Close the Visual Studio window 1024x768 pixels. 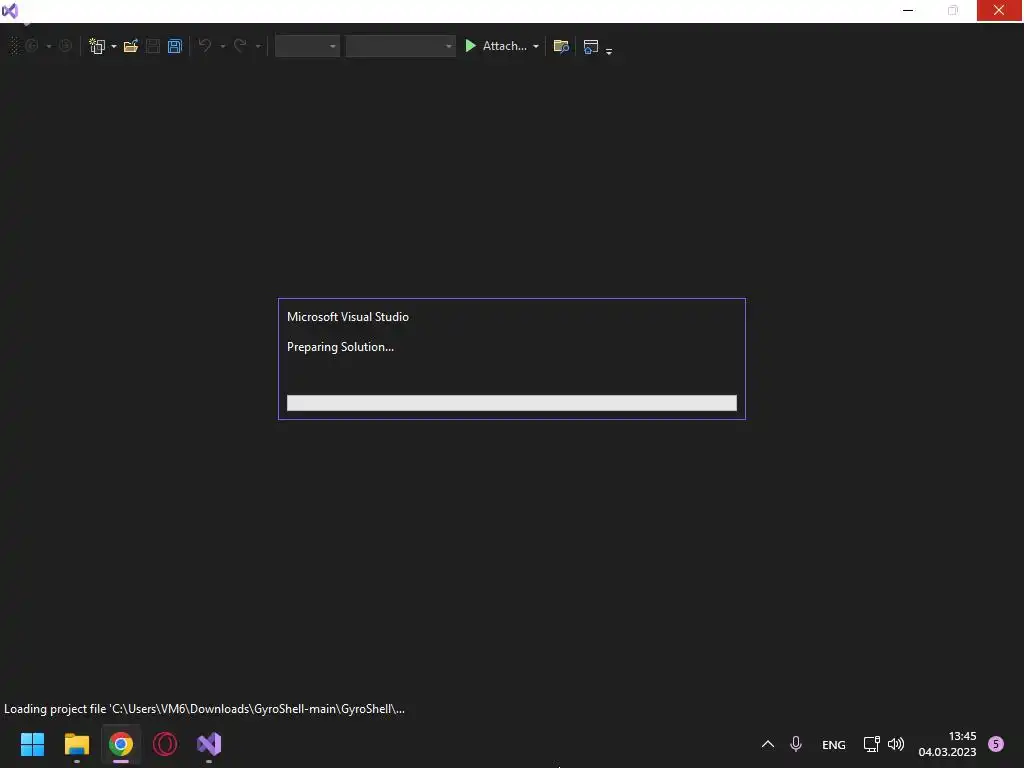pyautogui.click(x=999, y=10)
